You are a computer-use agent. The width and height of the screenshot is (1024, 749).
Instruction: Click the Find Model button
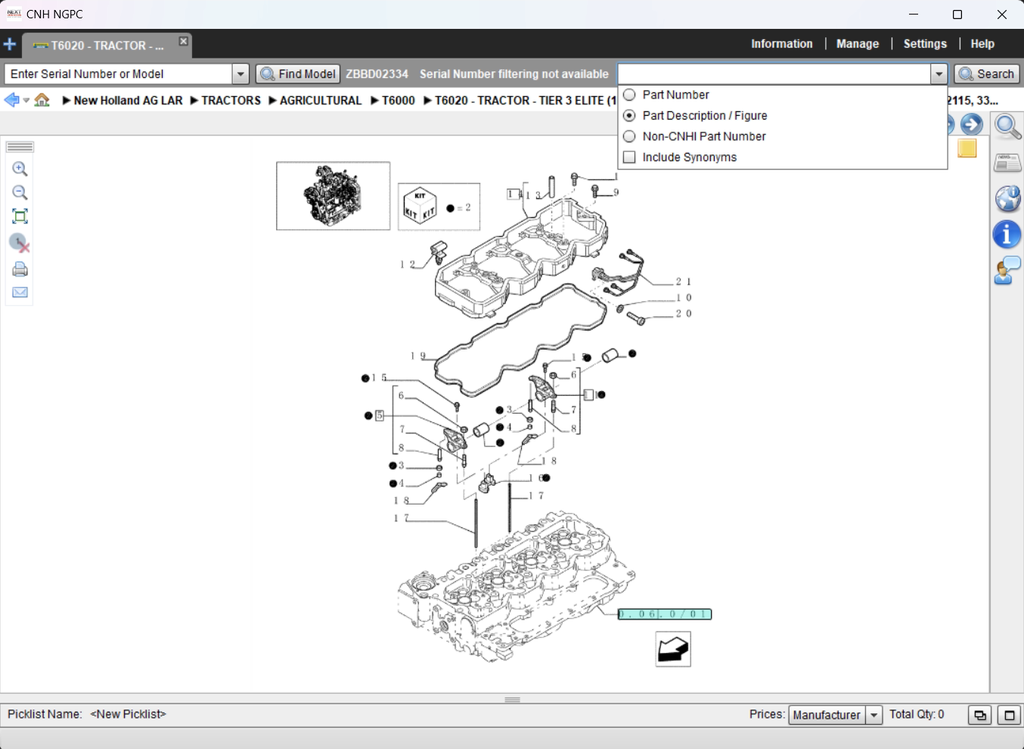298,74
